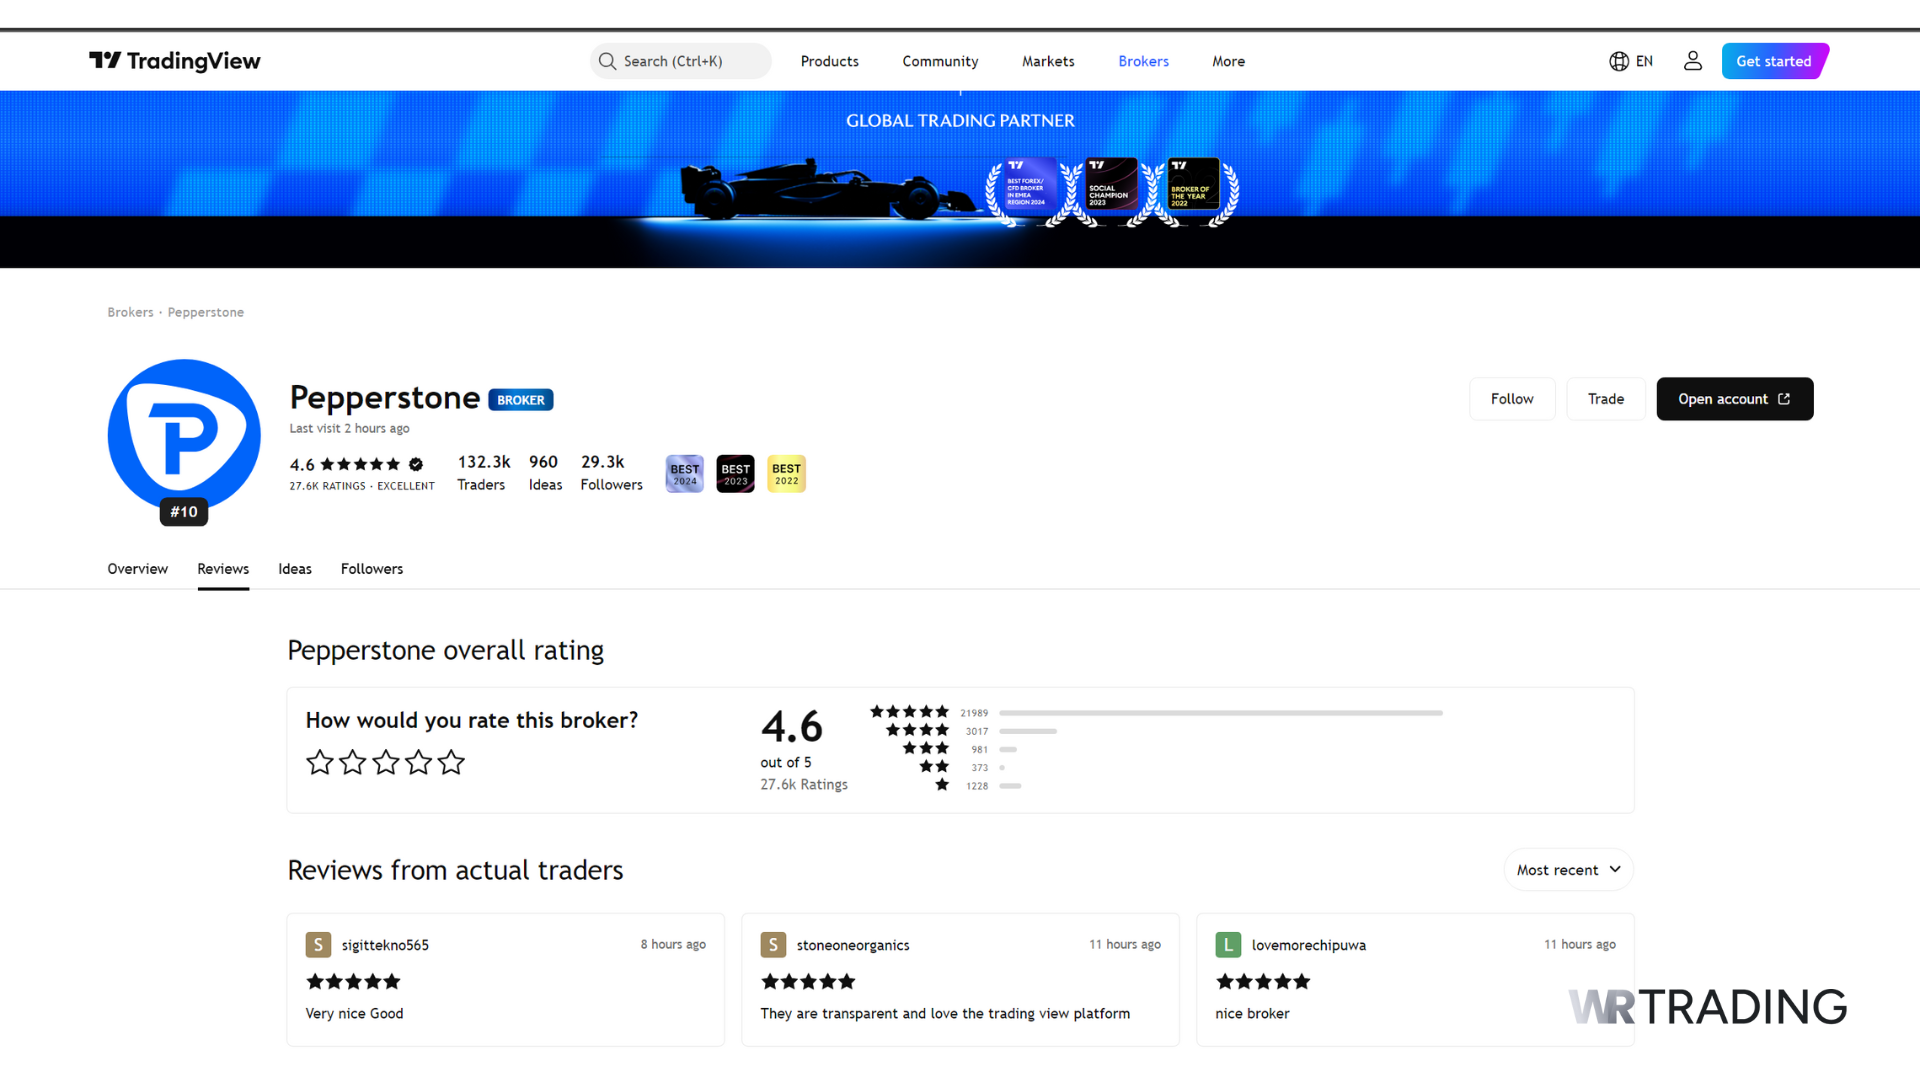
Task: Focus the Search (Ctrl+K) field
Action: click(x=681, y=61)
